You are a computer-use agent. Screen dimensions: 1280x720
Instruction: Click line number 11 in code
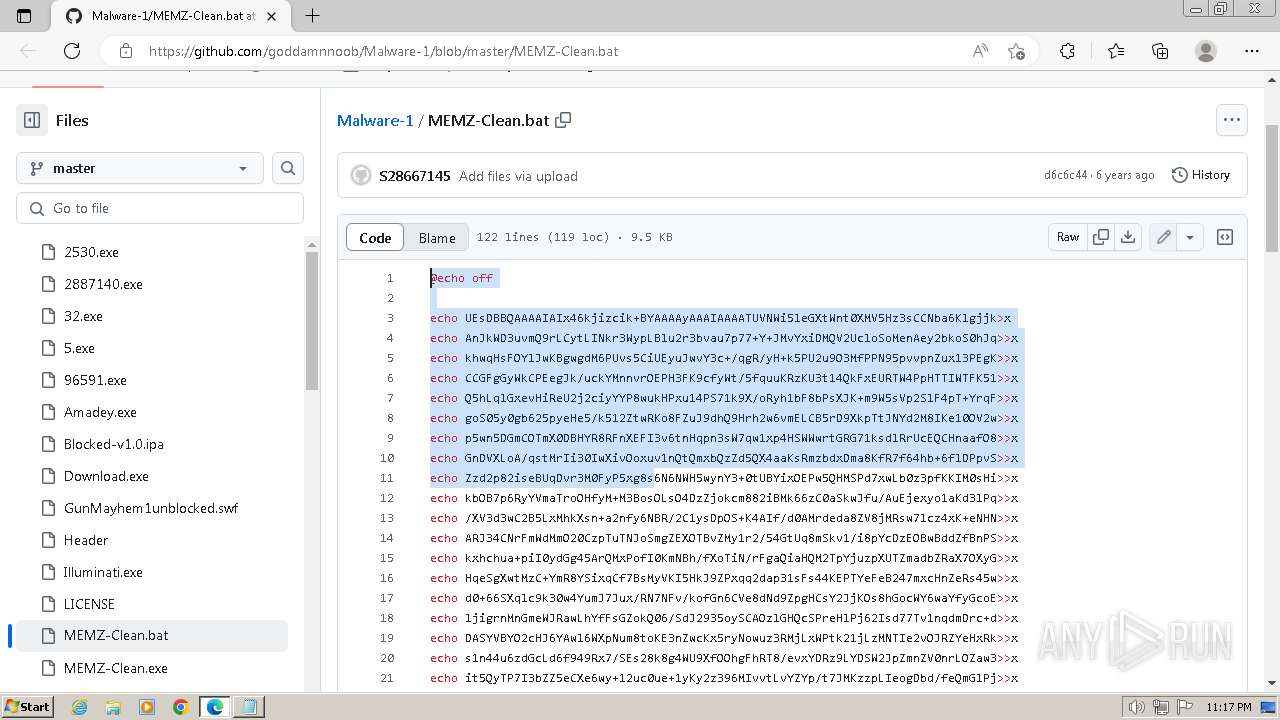pyautogui.click(x=387, y=478)
